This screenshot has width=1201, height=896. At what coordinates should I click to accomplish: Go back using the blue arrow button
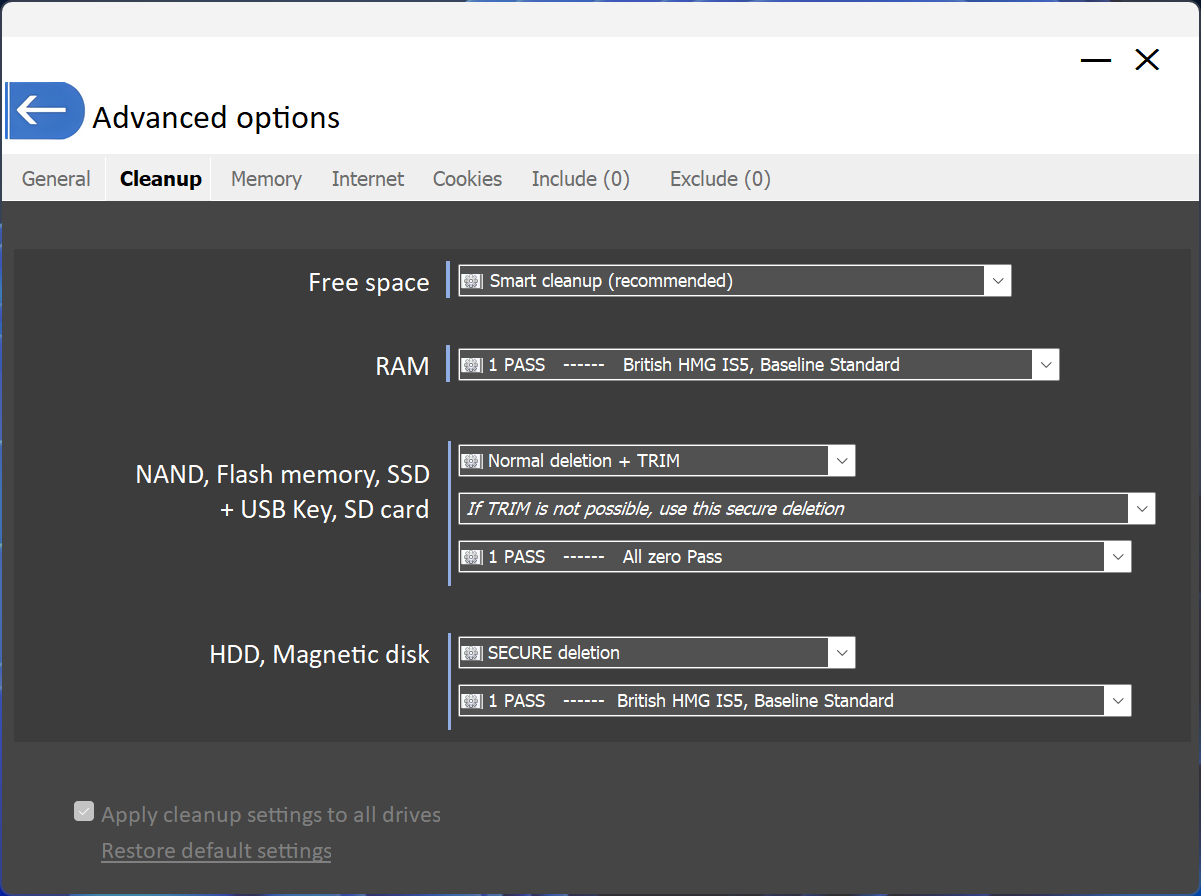pyautogui.click(x=45, y=110)
